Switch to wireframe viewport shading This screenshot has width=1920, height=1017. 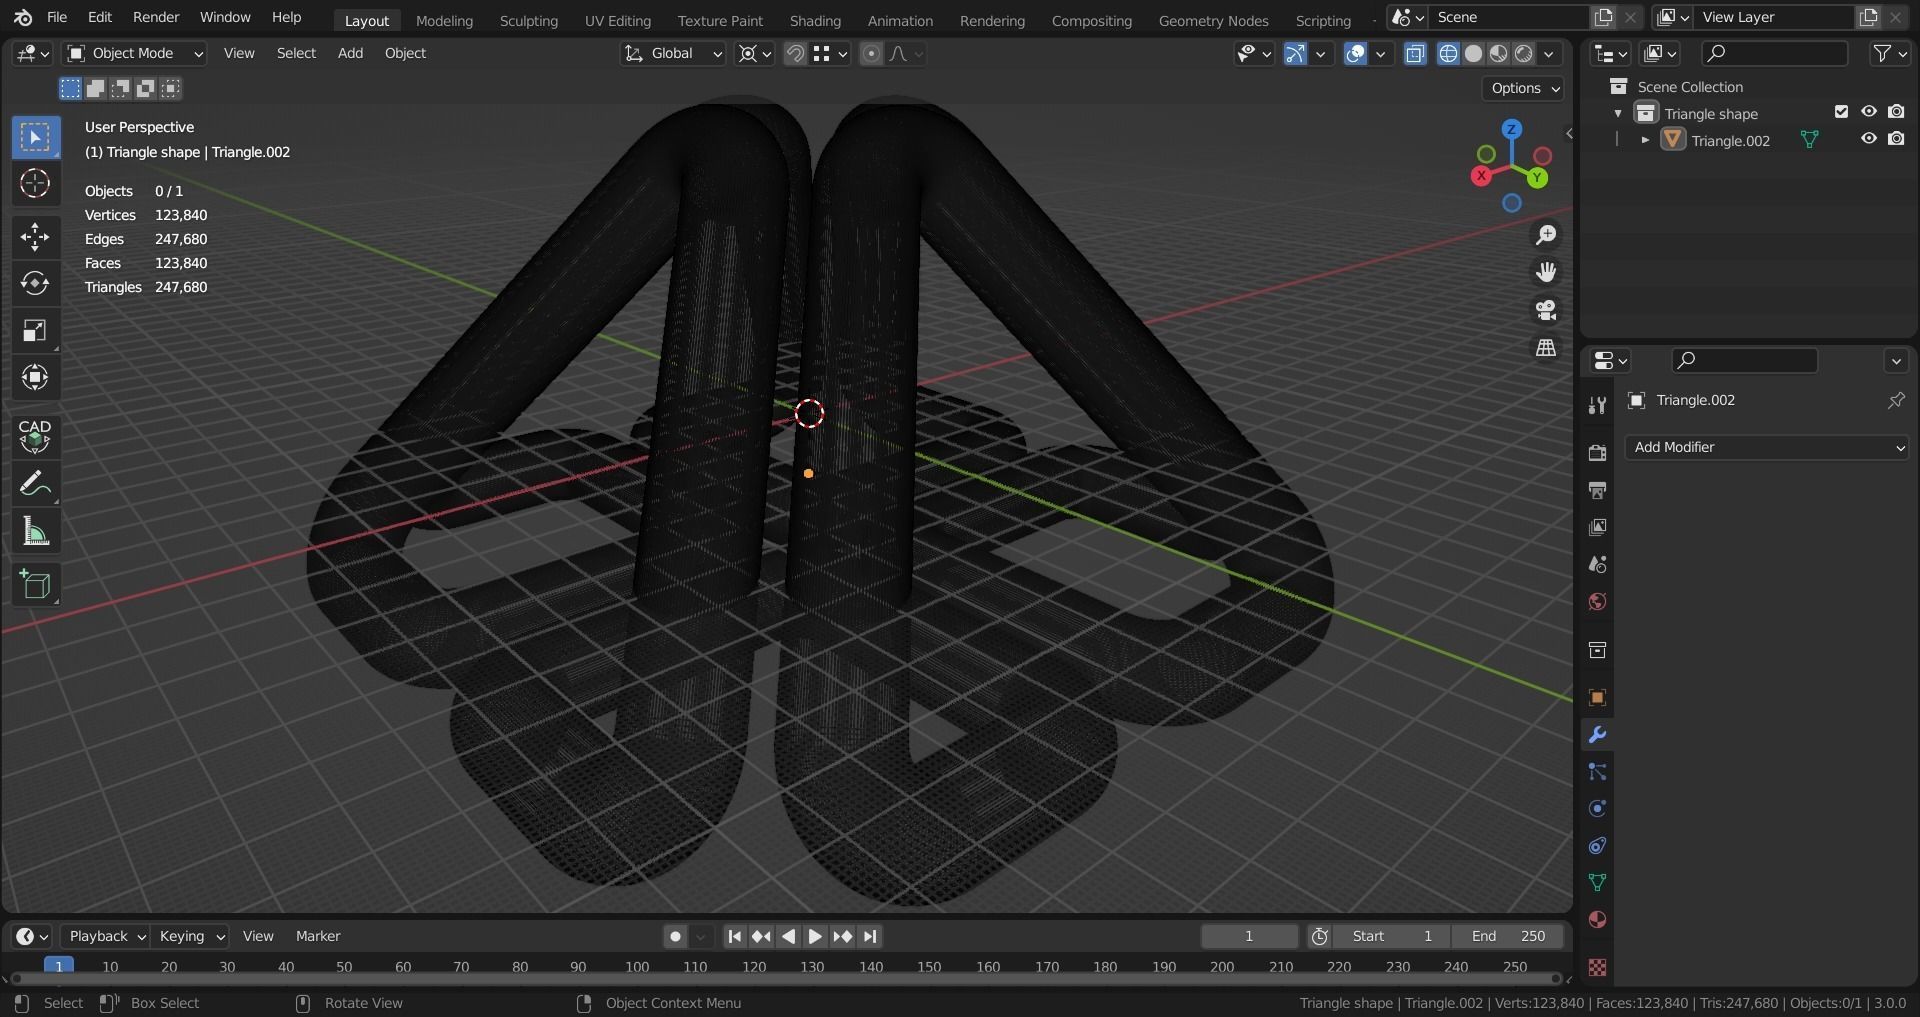[x=1448, y=54]
